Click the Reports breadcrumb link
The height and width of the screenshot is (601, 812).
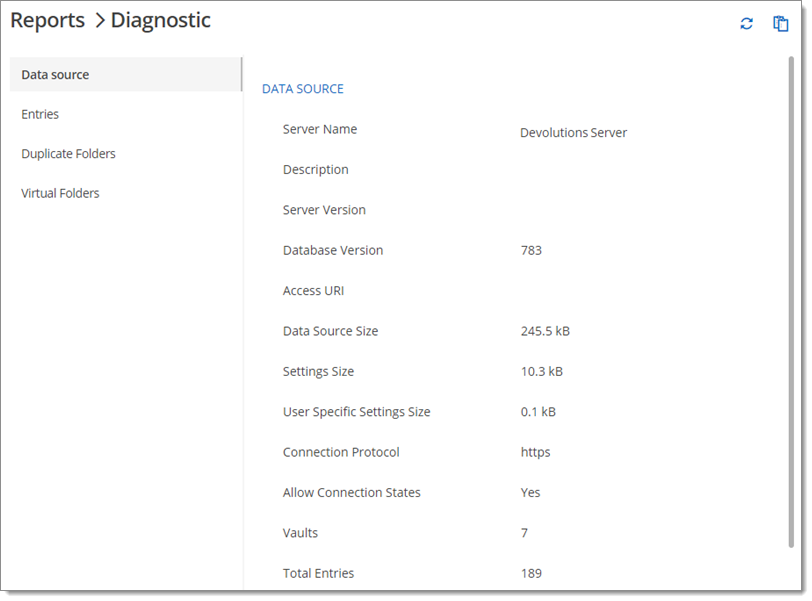(48, 21)
